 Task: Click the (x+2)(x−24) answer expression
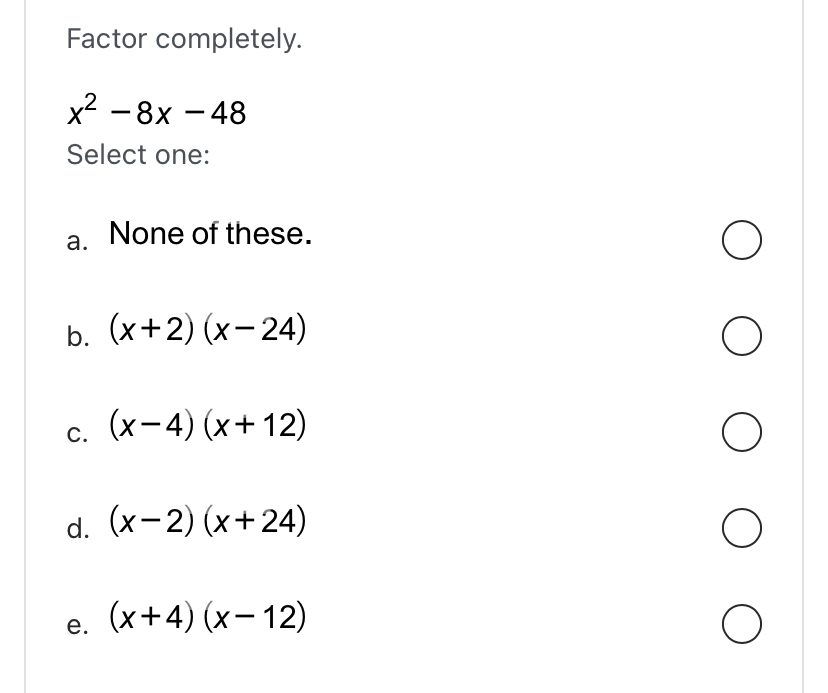[208, 331]
